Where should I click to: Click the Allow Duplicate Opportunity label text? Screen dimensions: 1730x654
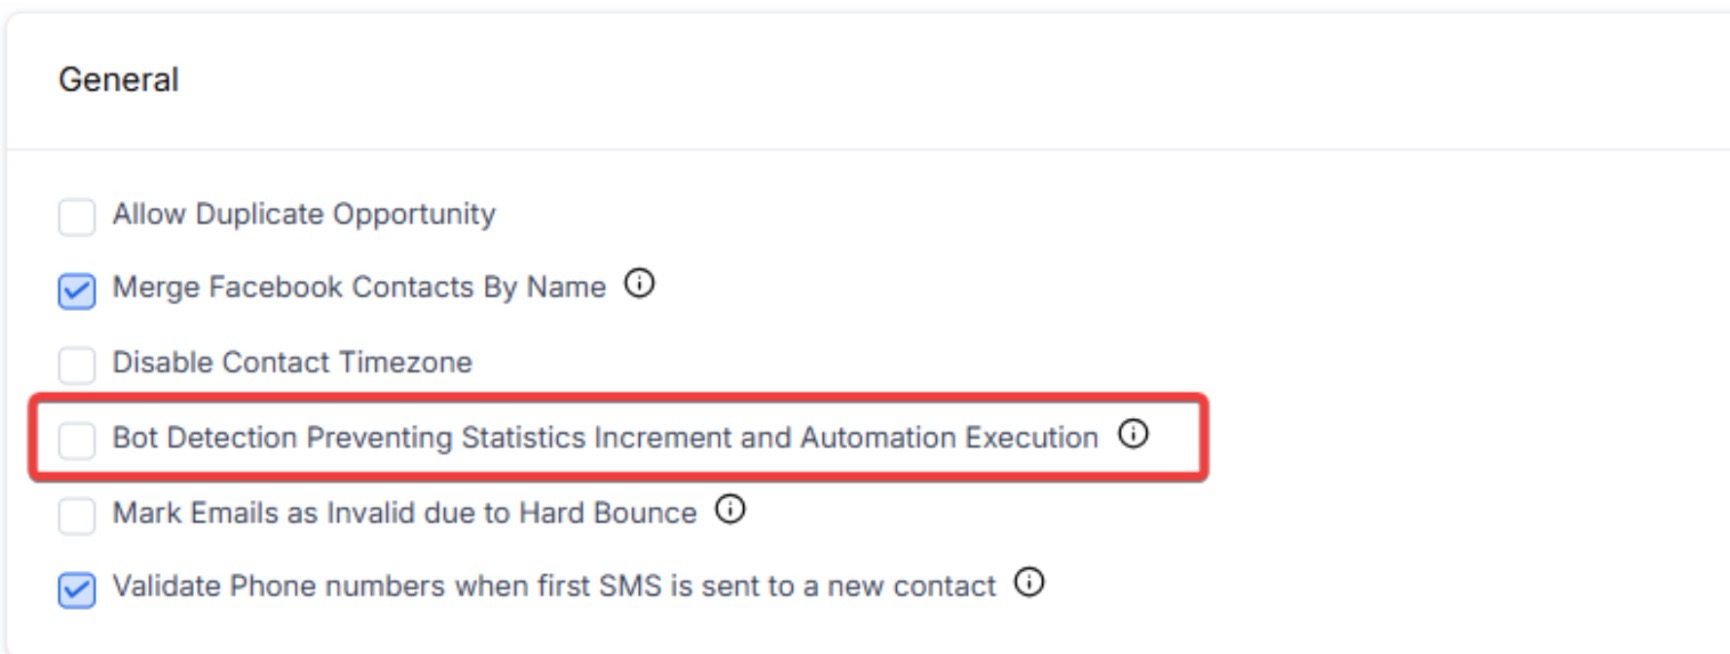304,214
